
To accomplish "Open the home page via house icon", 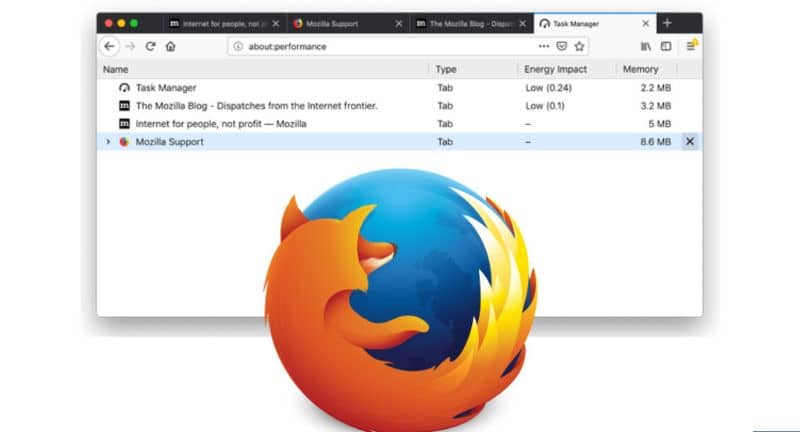I will [x=170, y=46].
